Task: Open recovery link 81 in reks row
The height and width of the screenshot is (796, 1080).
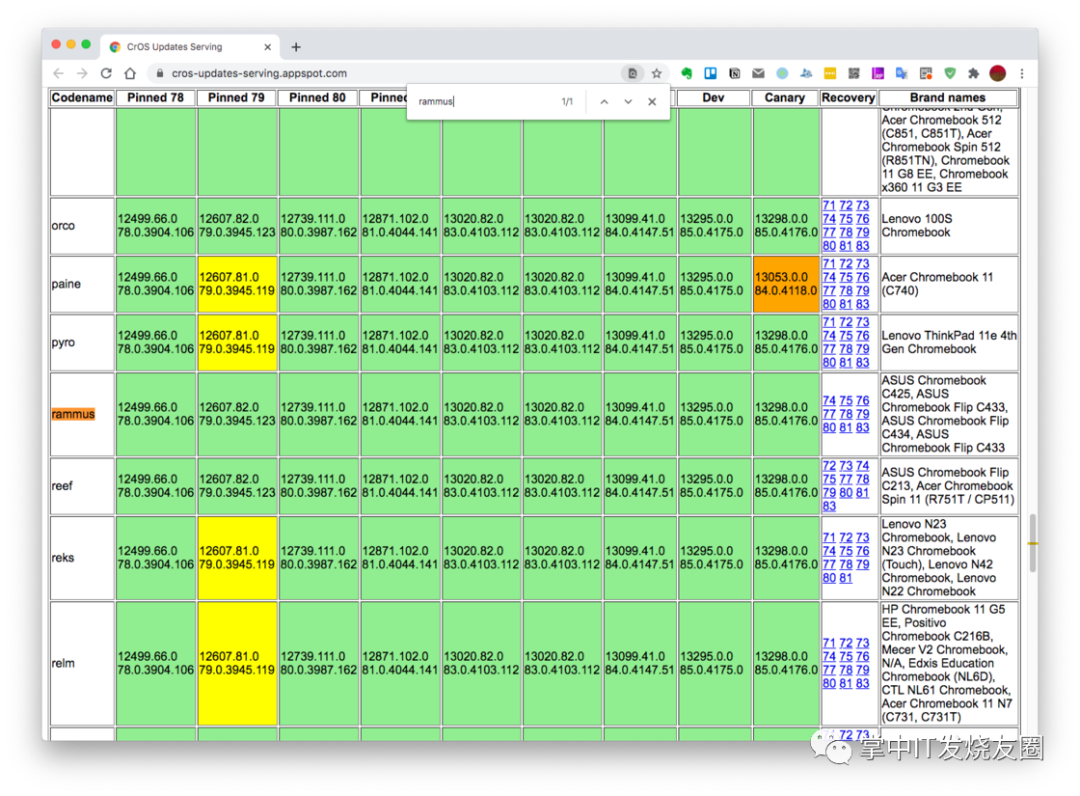Action: click(x=846, y=578)
